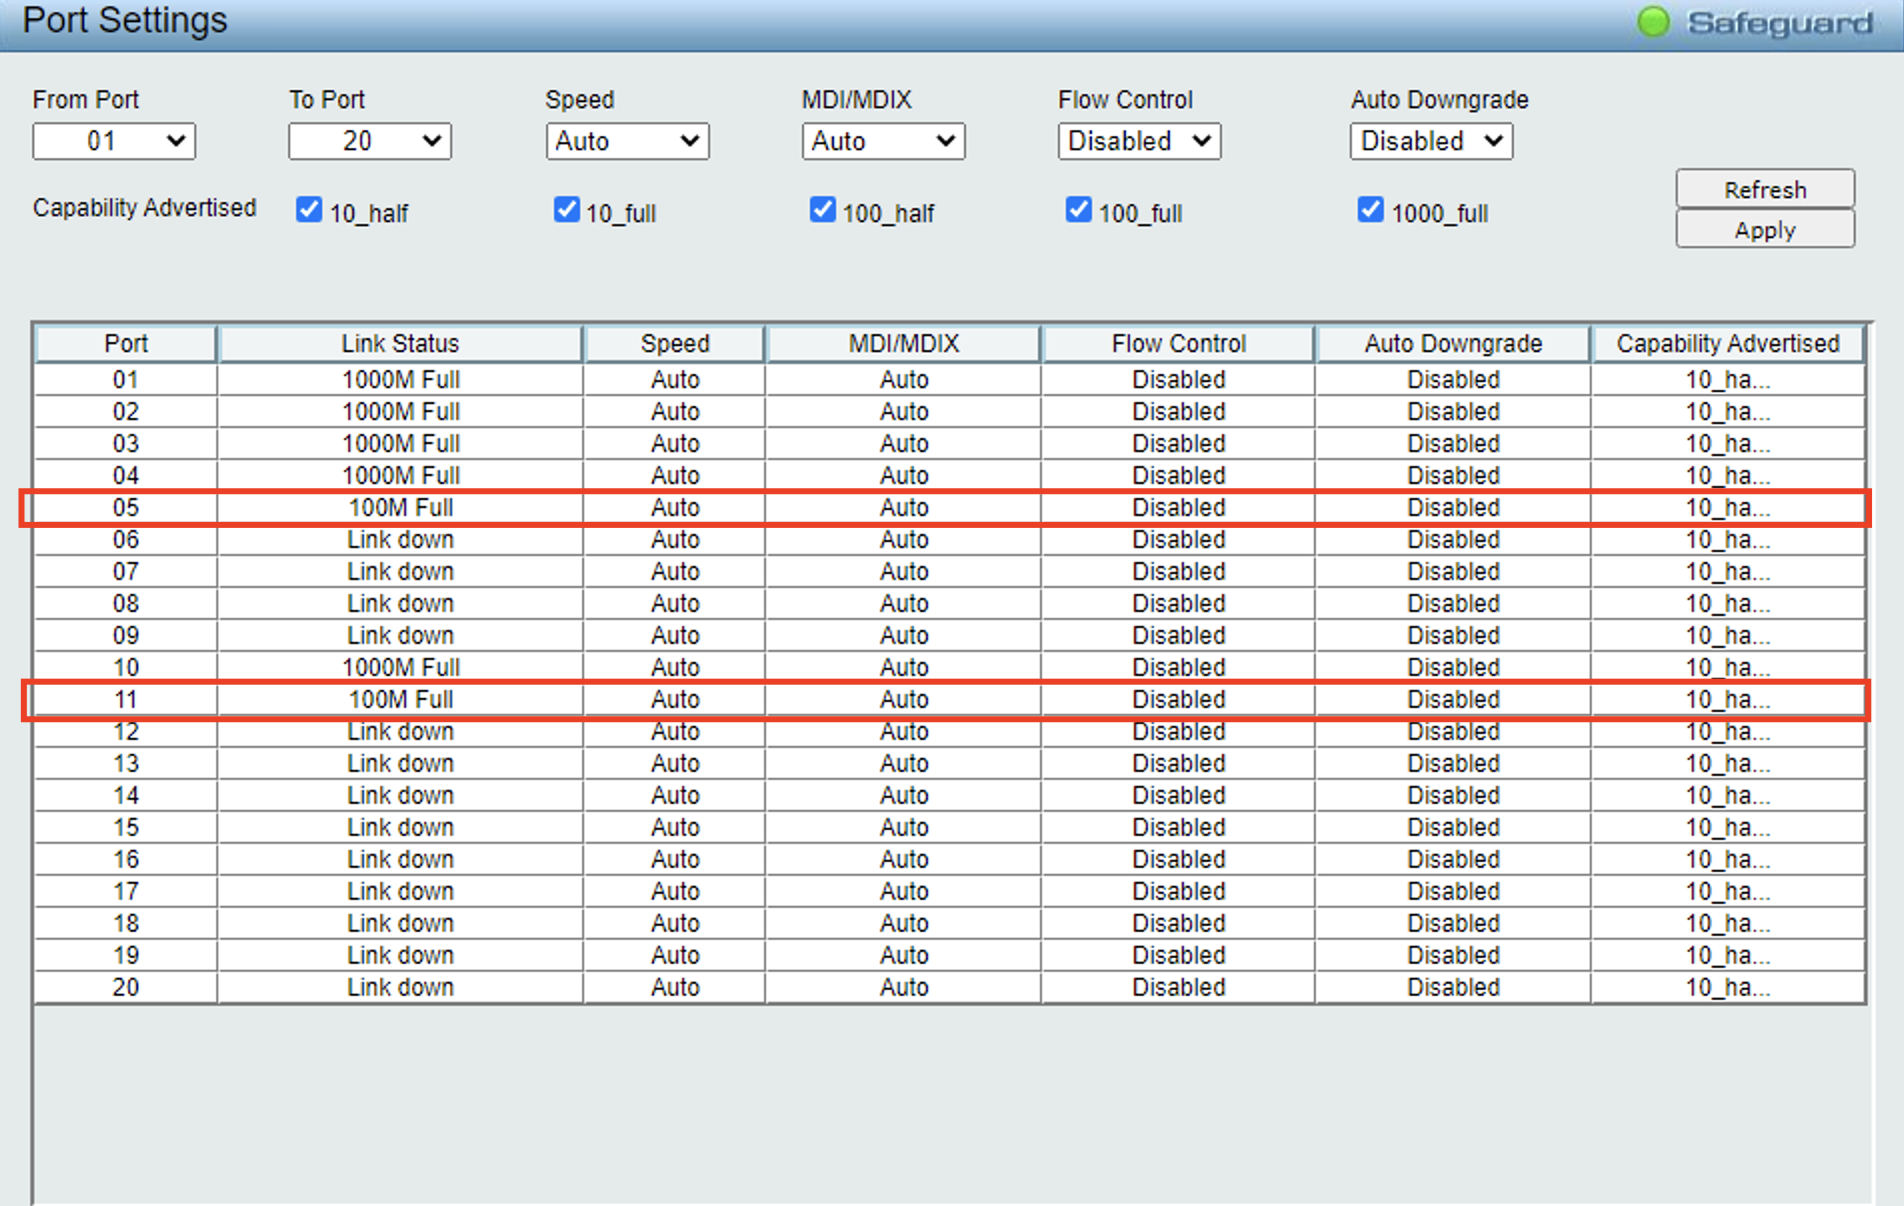1904x1206 pixels.
Task: Toggle the 10_half capability checkbox
Action: point(309,210)
